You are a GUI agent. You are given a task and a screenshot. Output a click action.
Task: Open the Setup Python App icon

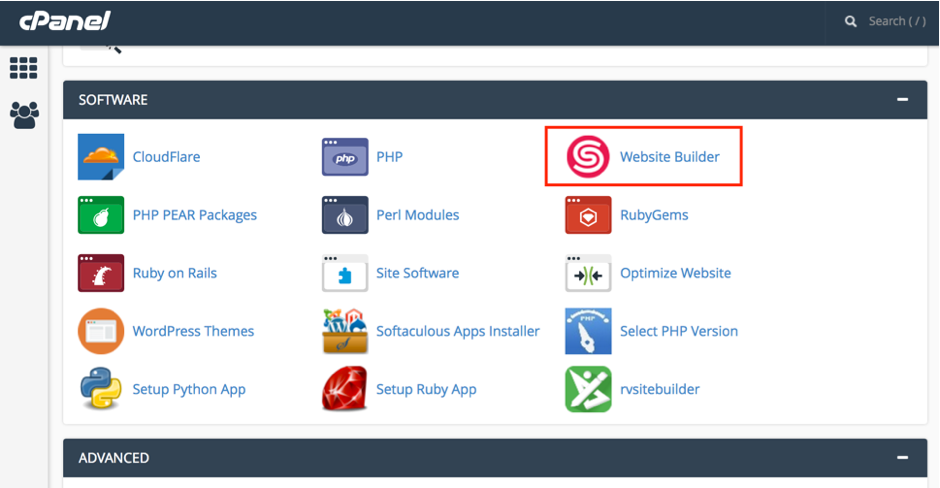coord(101,389)
